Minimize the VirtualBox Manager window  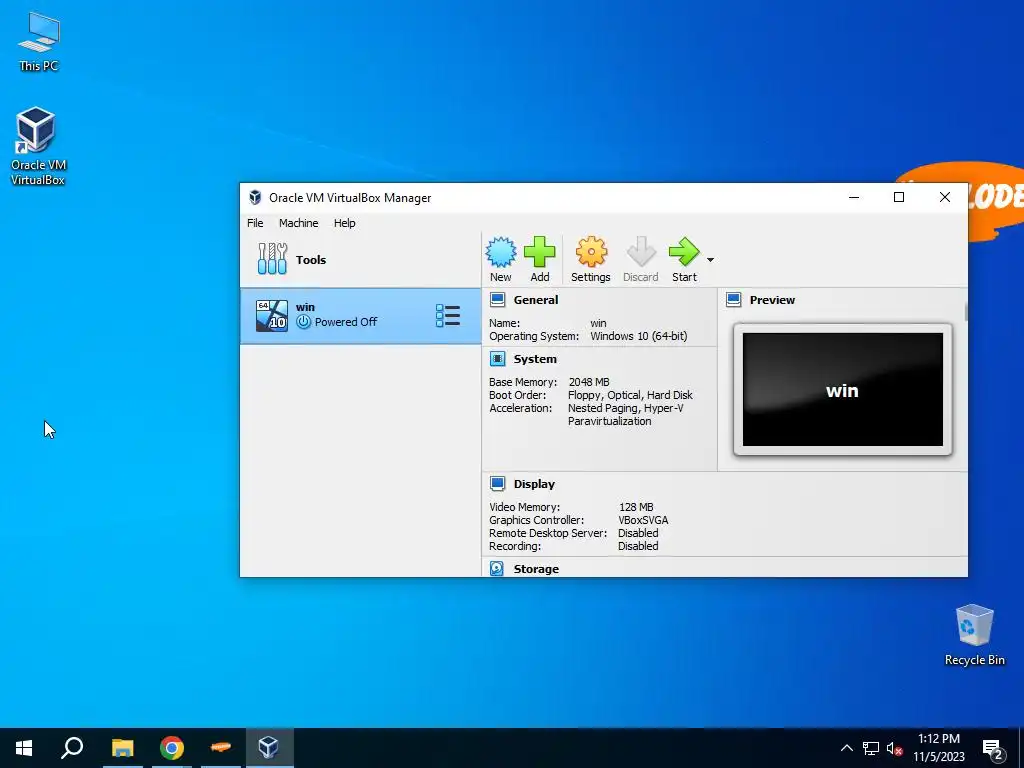854,197
